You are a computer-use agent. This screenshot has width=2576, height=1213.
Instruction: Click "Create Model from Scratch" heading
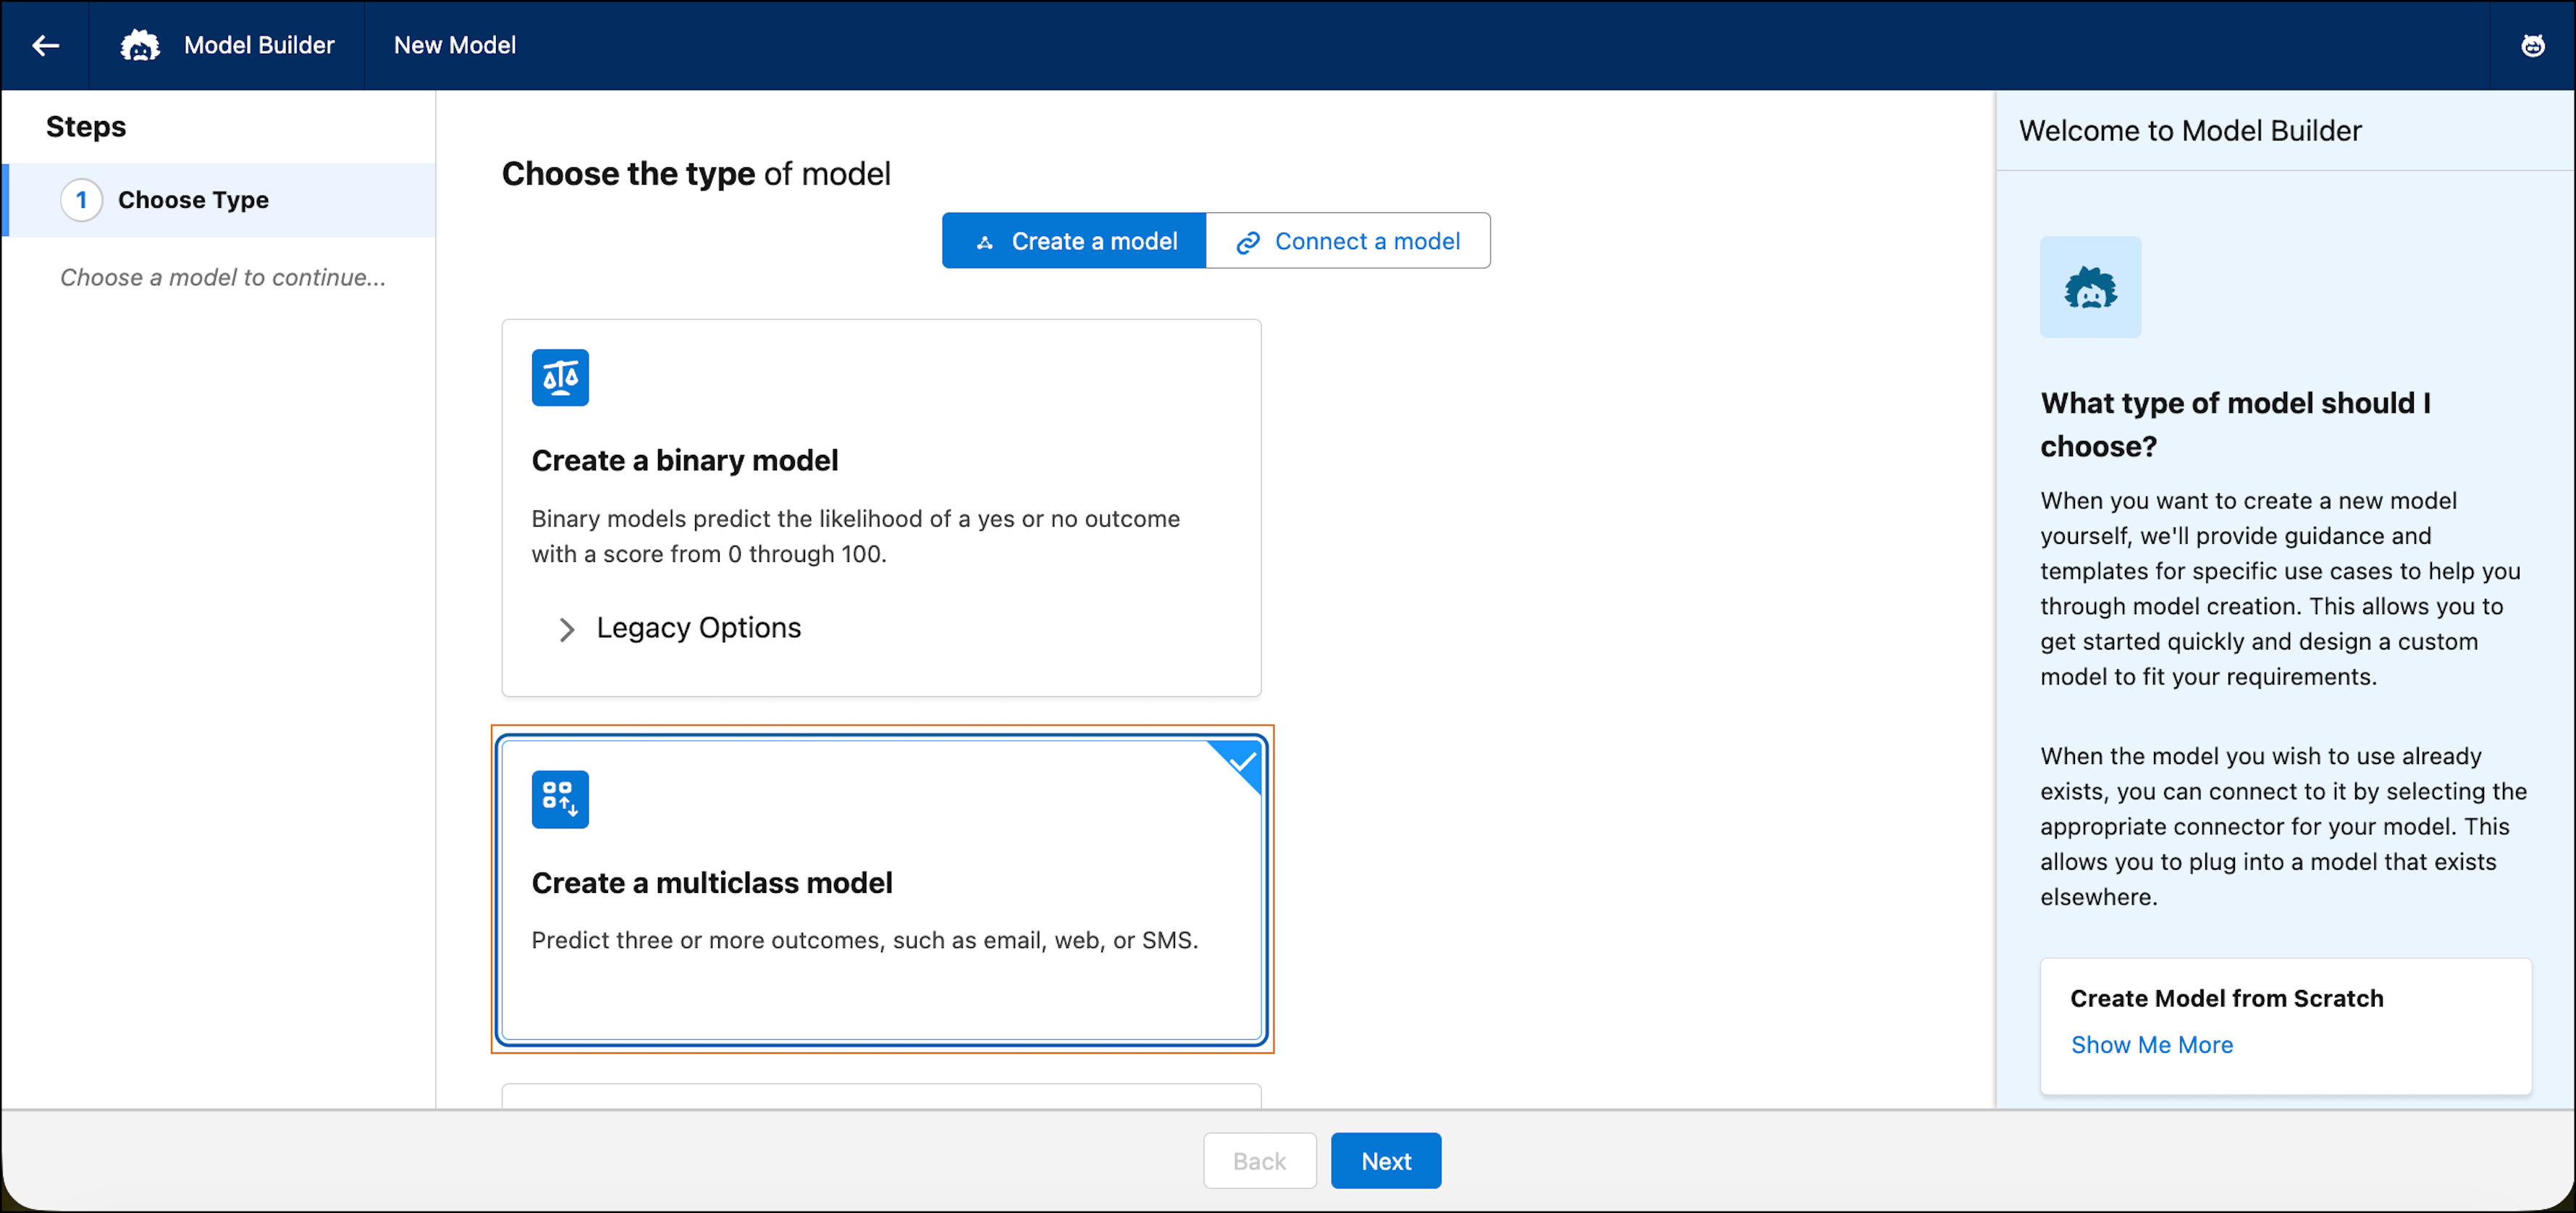[x=2226, y=998]
